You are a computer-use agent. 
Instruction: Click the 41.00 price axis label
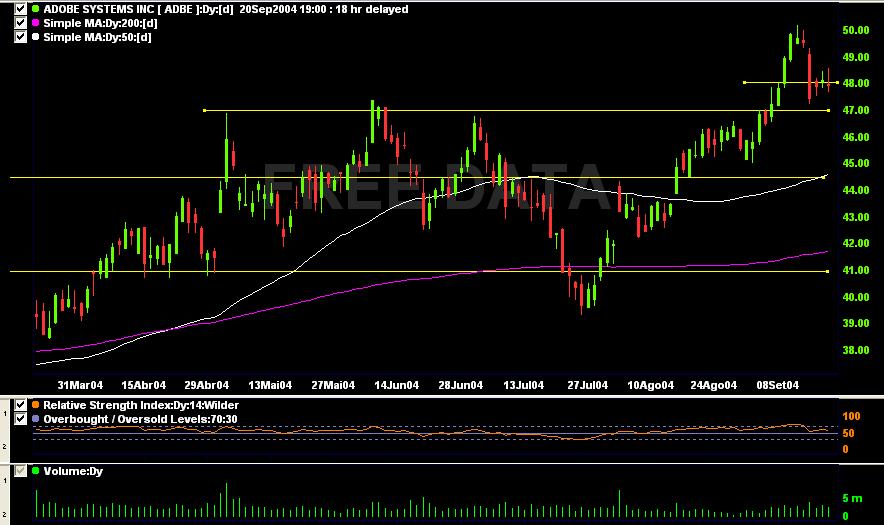click(856, 271)
